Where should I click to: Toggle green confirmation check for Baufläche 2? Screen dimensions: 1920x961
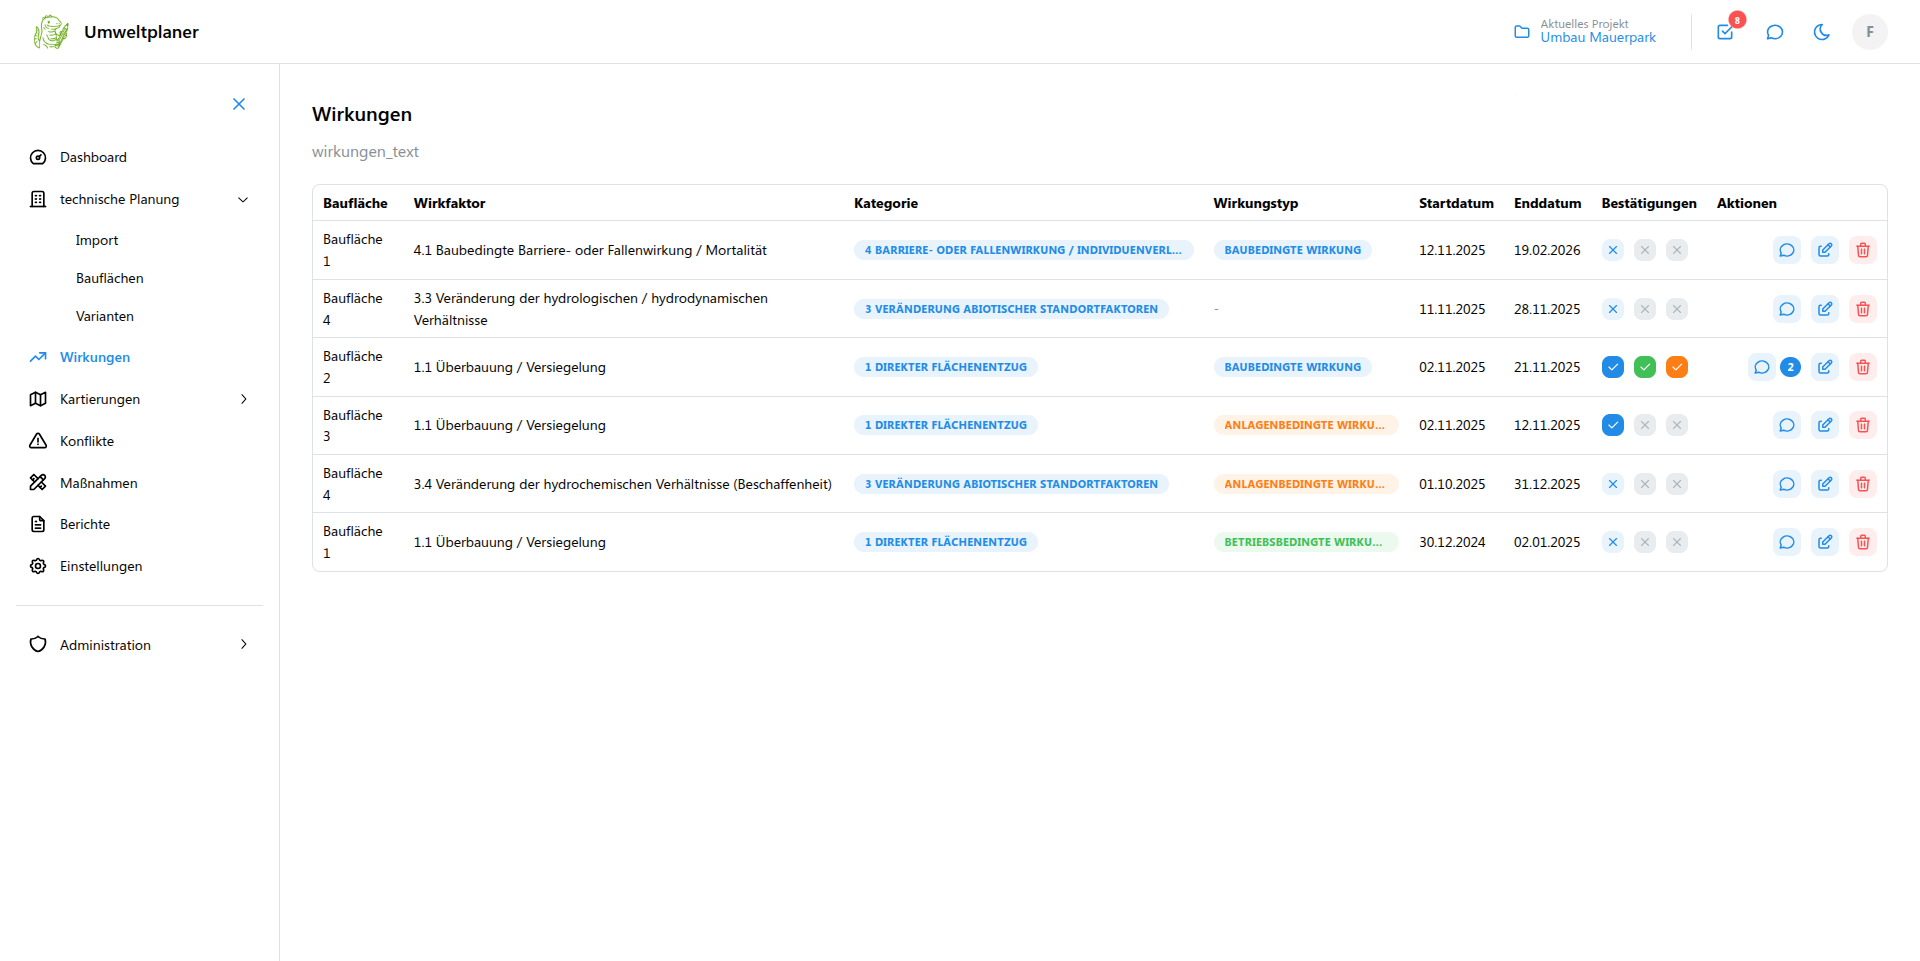tap(1645, 367)
